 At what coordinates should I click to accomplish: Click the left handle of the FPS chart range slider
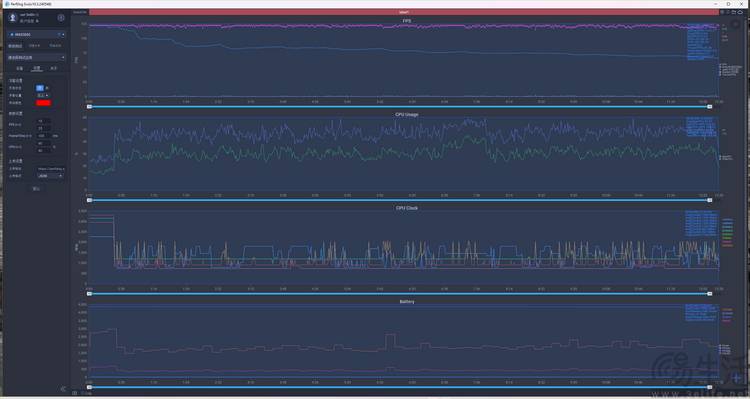89,107
